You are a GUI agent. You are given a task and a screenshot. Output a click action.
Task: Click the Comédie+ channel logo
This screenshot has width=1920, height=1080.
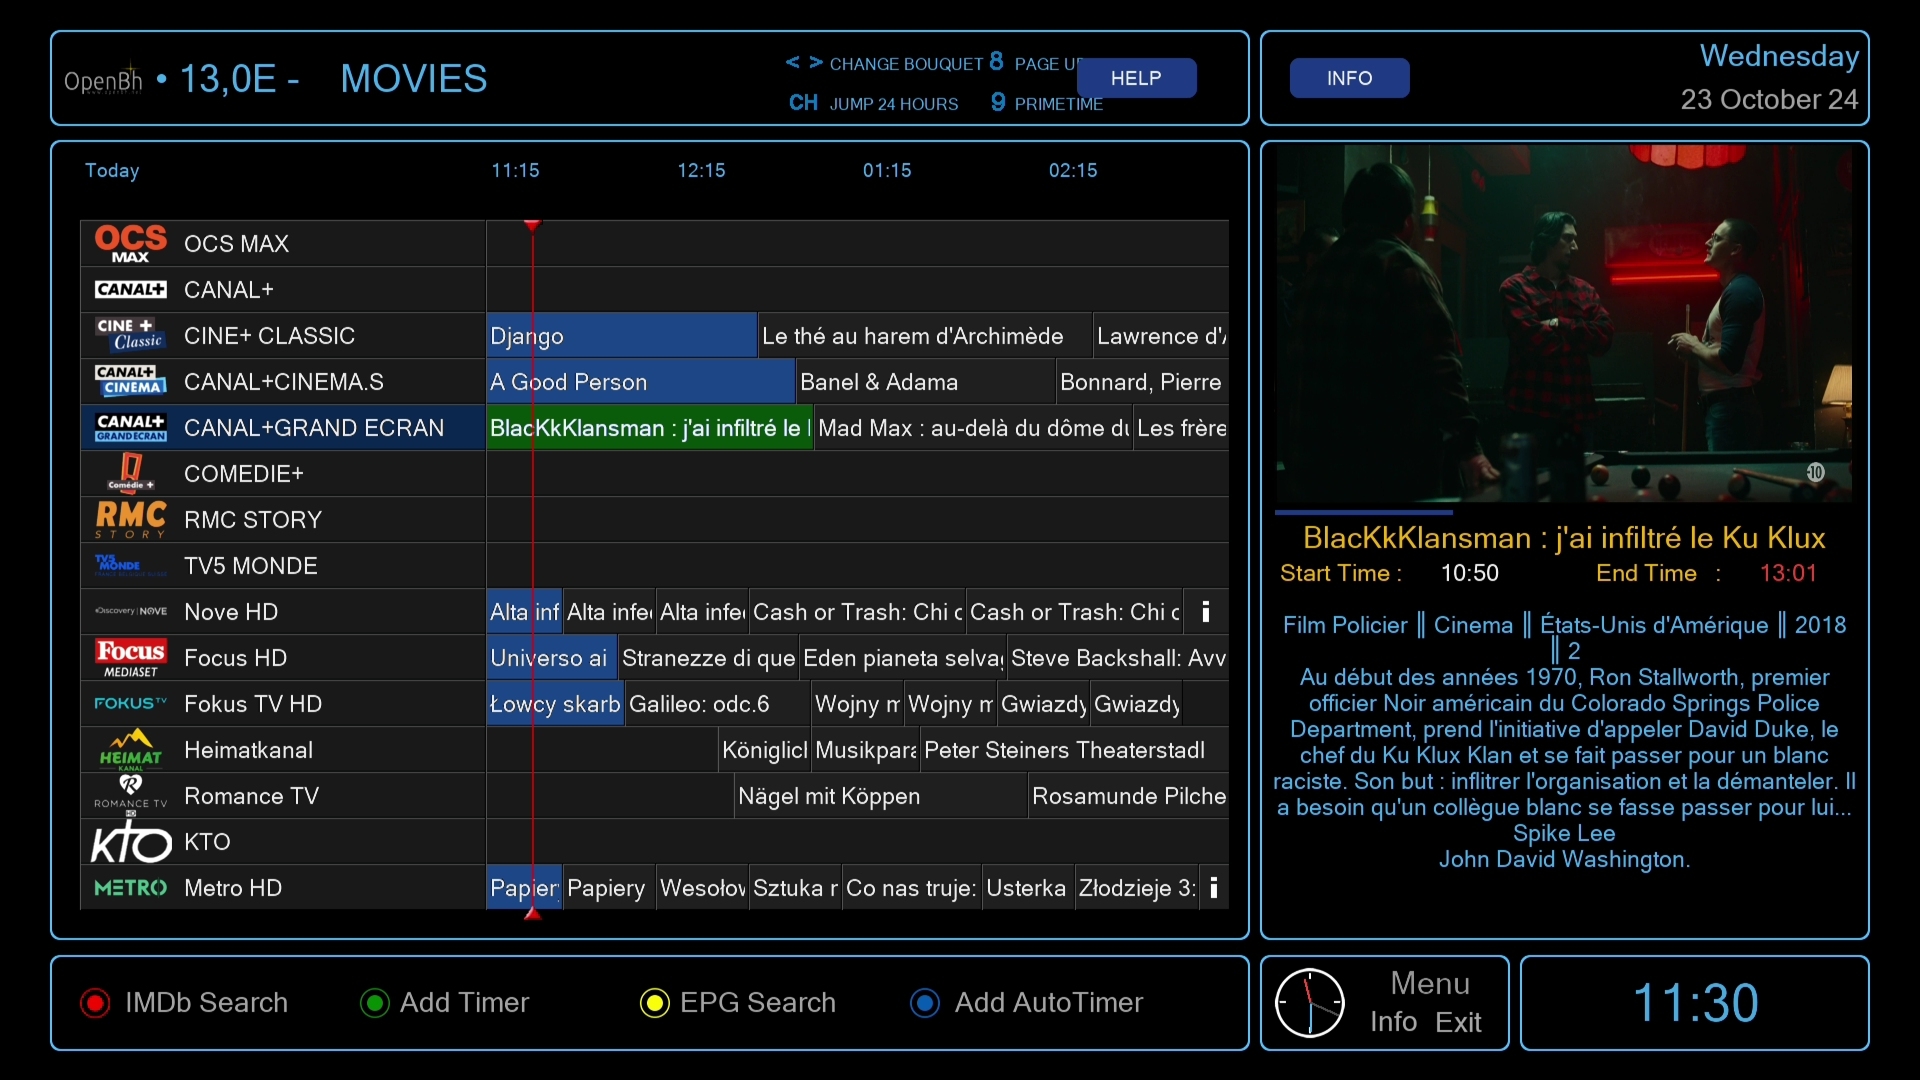(x=130, y=473)
